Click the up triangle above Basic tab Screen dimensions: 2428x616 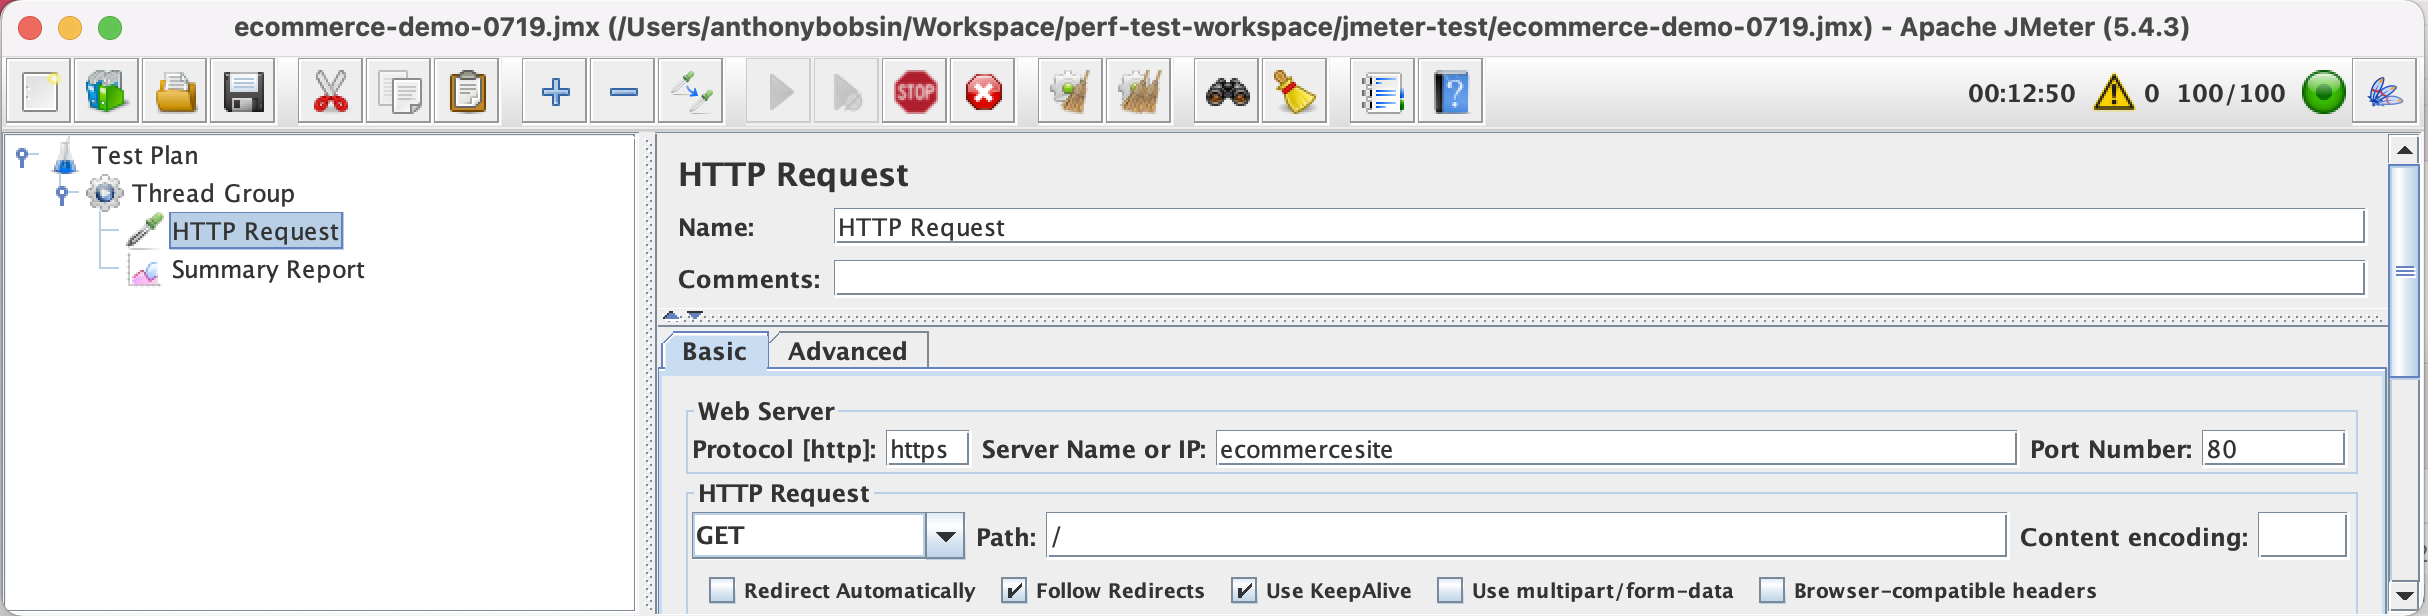coord(671,315)
